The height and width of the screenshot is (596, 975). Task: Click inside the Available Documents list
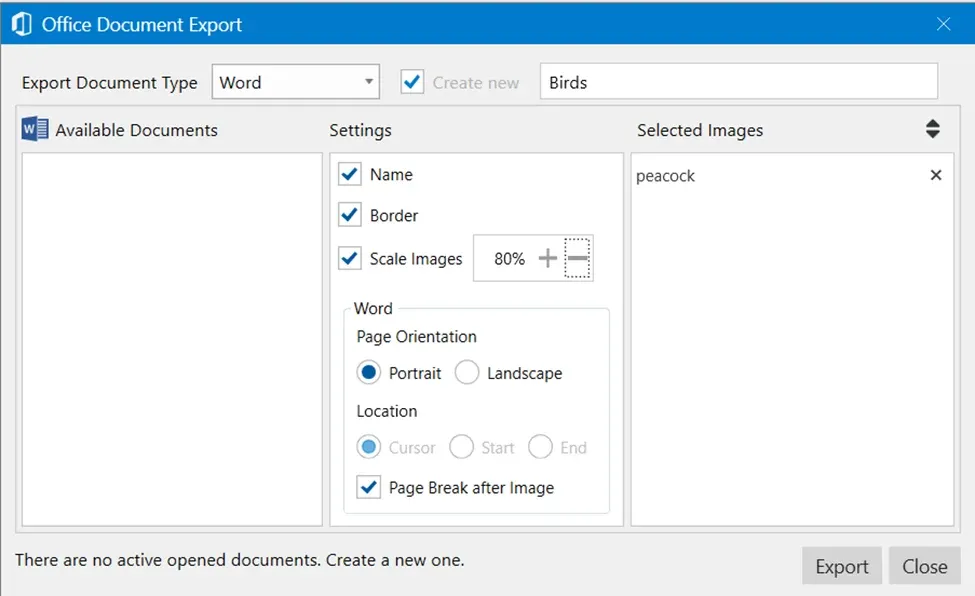point(172,339)
